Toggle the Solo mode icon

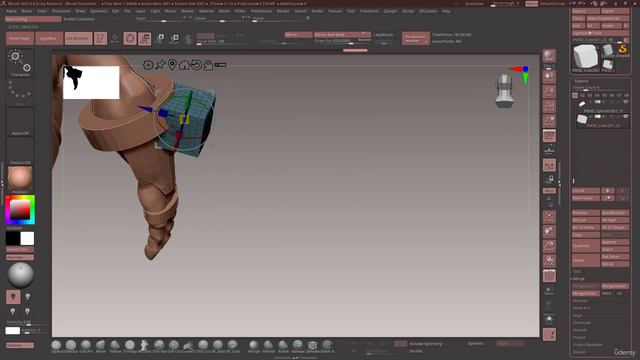[x=549, y=319]
